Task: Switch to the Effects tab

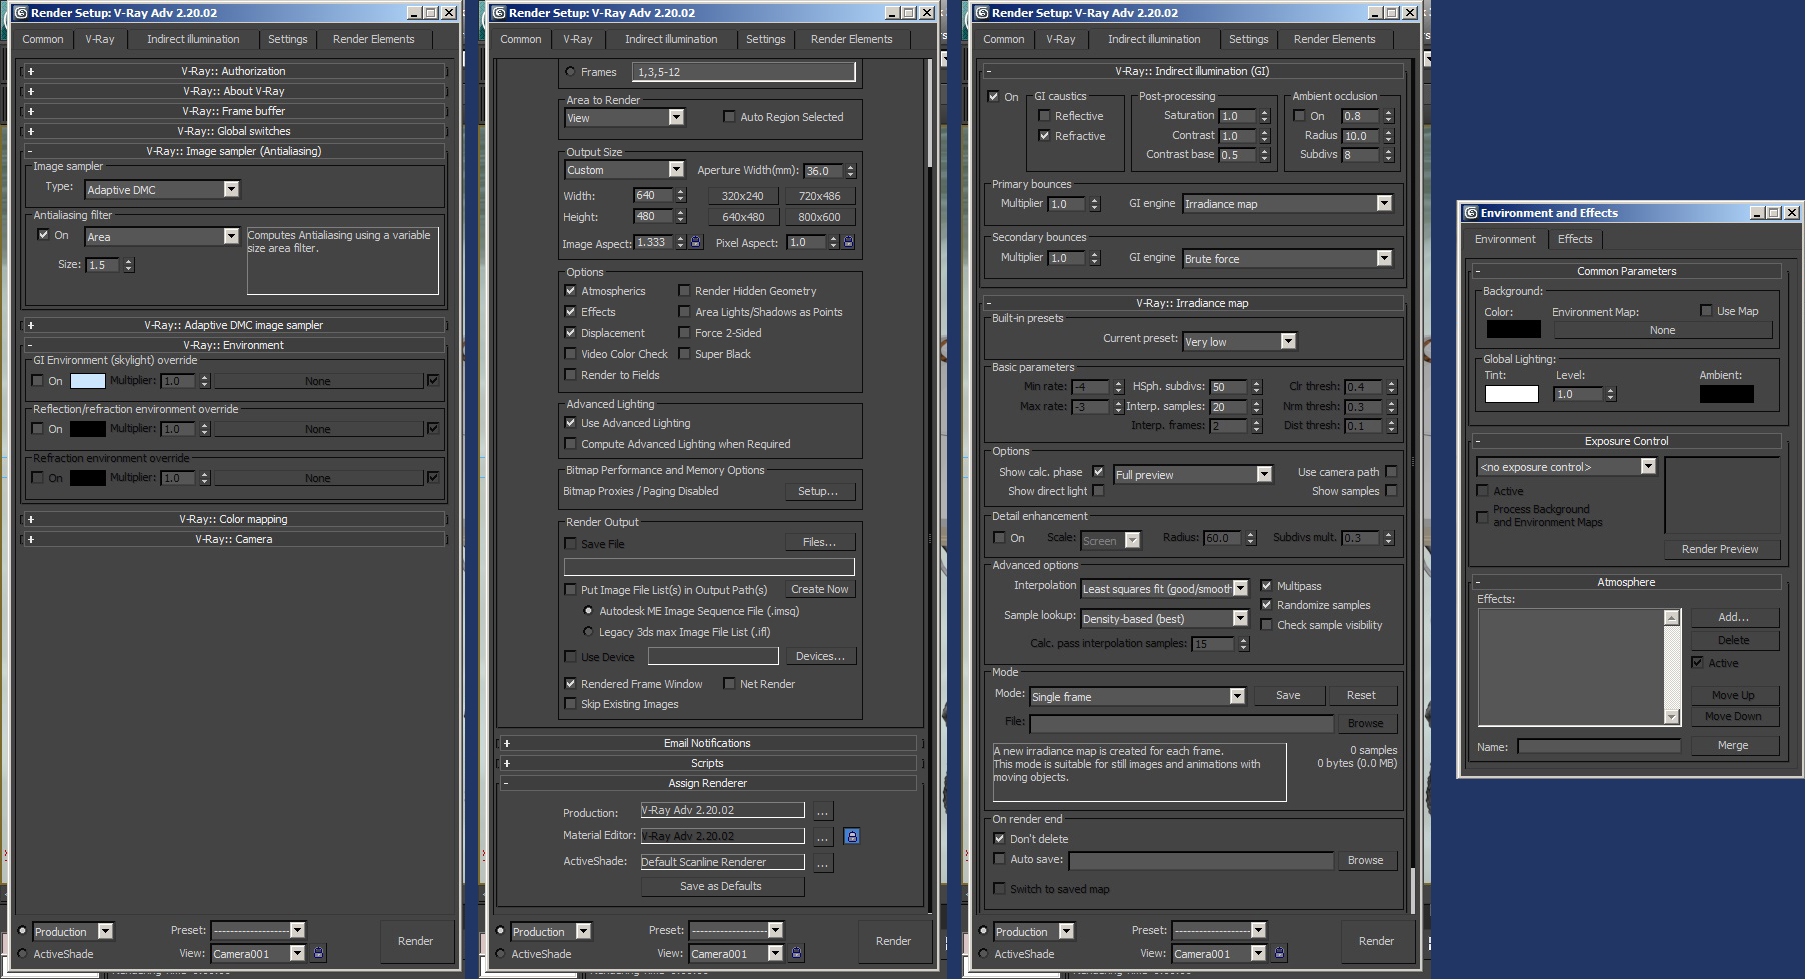Action: pos(1575,239)
